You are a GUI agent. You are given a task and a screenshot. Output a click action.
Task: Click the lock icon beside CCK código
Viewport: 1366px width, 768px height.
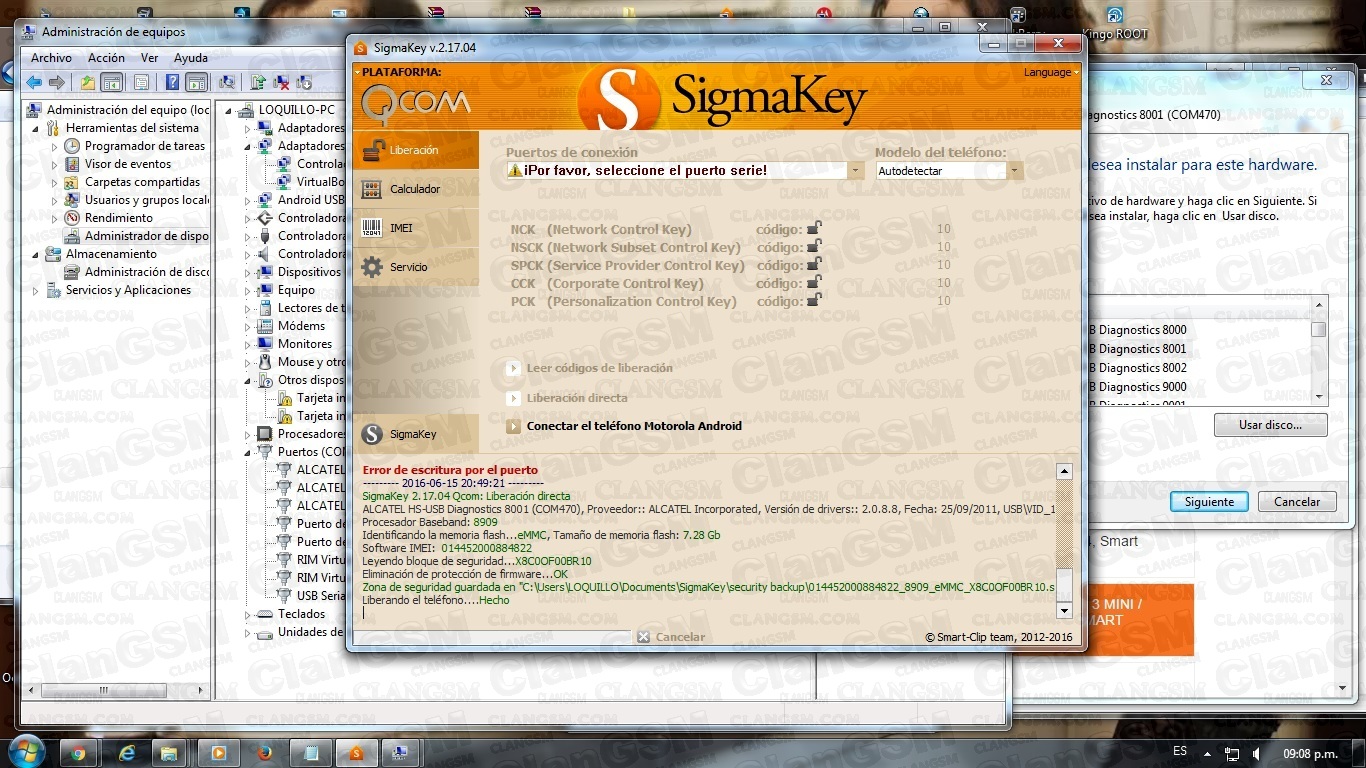coord(814,283)
